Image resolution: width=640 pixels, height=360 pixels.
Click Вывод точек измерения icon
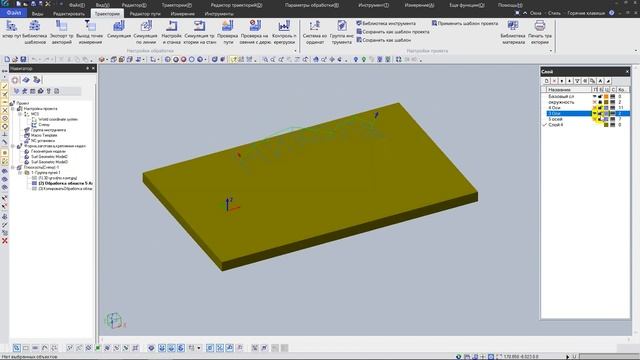89,32
